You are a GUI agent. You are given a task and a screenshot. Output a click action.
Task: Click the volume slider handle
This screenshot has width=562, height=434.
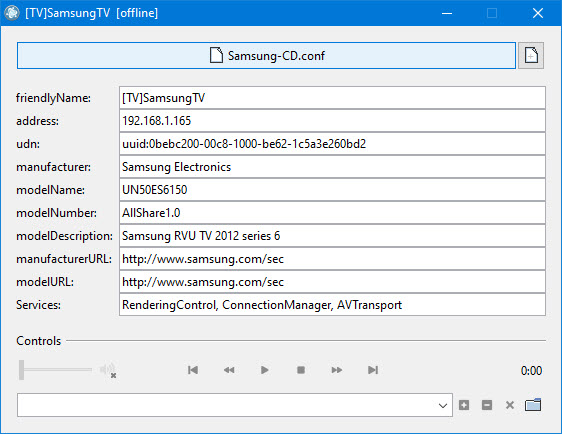[x=22, y=370]
